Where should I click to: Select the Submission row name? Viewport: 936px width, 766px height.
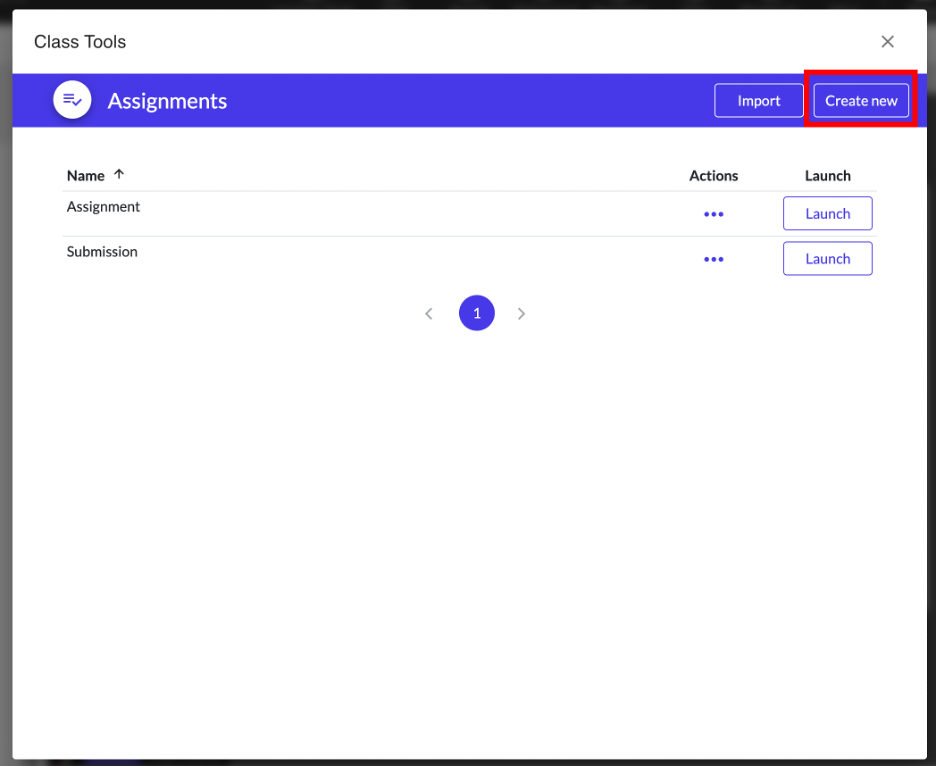[x=102, y=252]
